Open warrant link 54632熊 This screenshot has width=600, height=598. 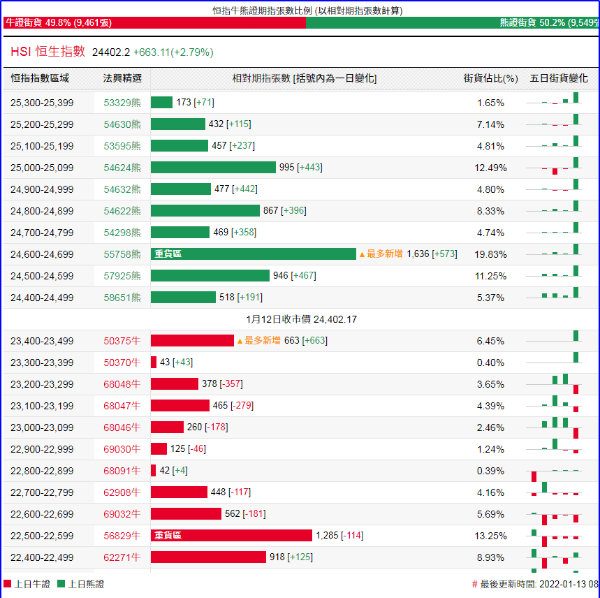(122, 189)
